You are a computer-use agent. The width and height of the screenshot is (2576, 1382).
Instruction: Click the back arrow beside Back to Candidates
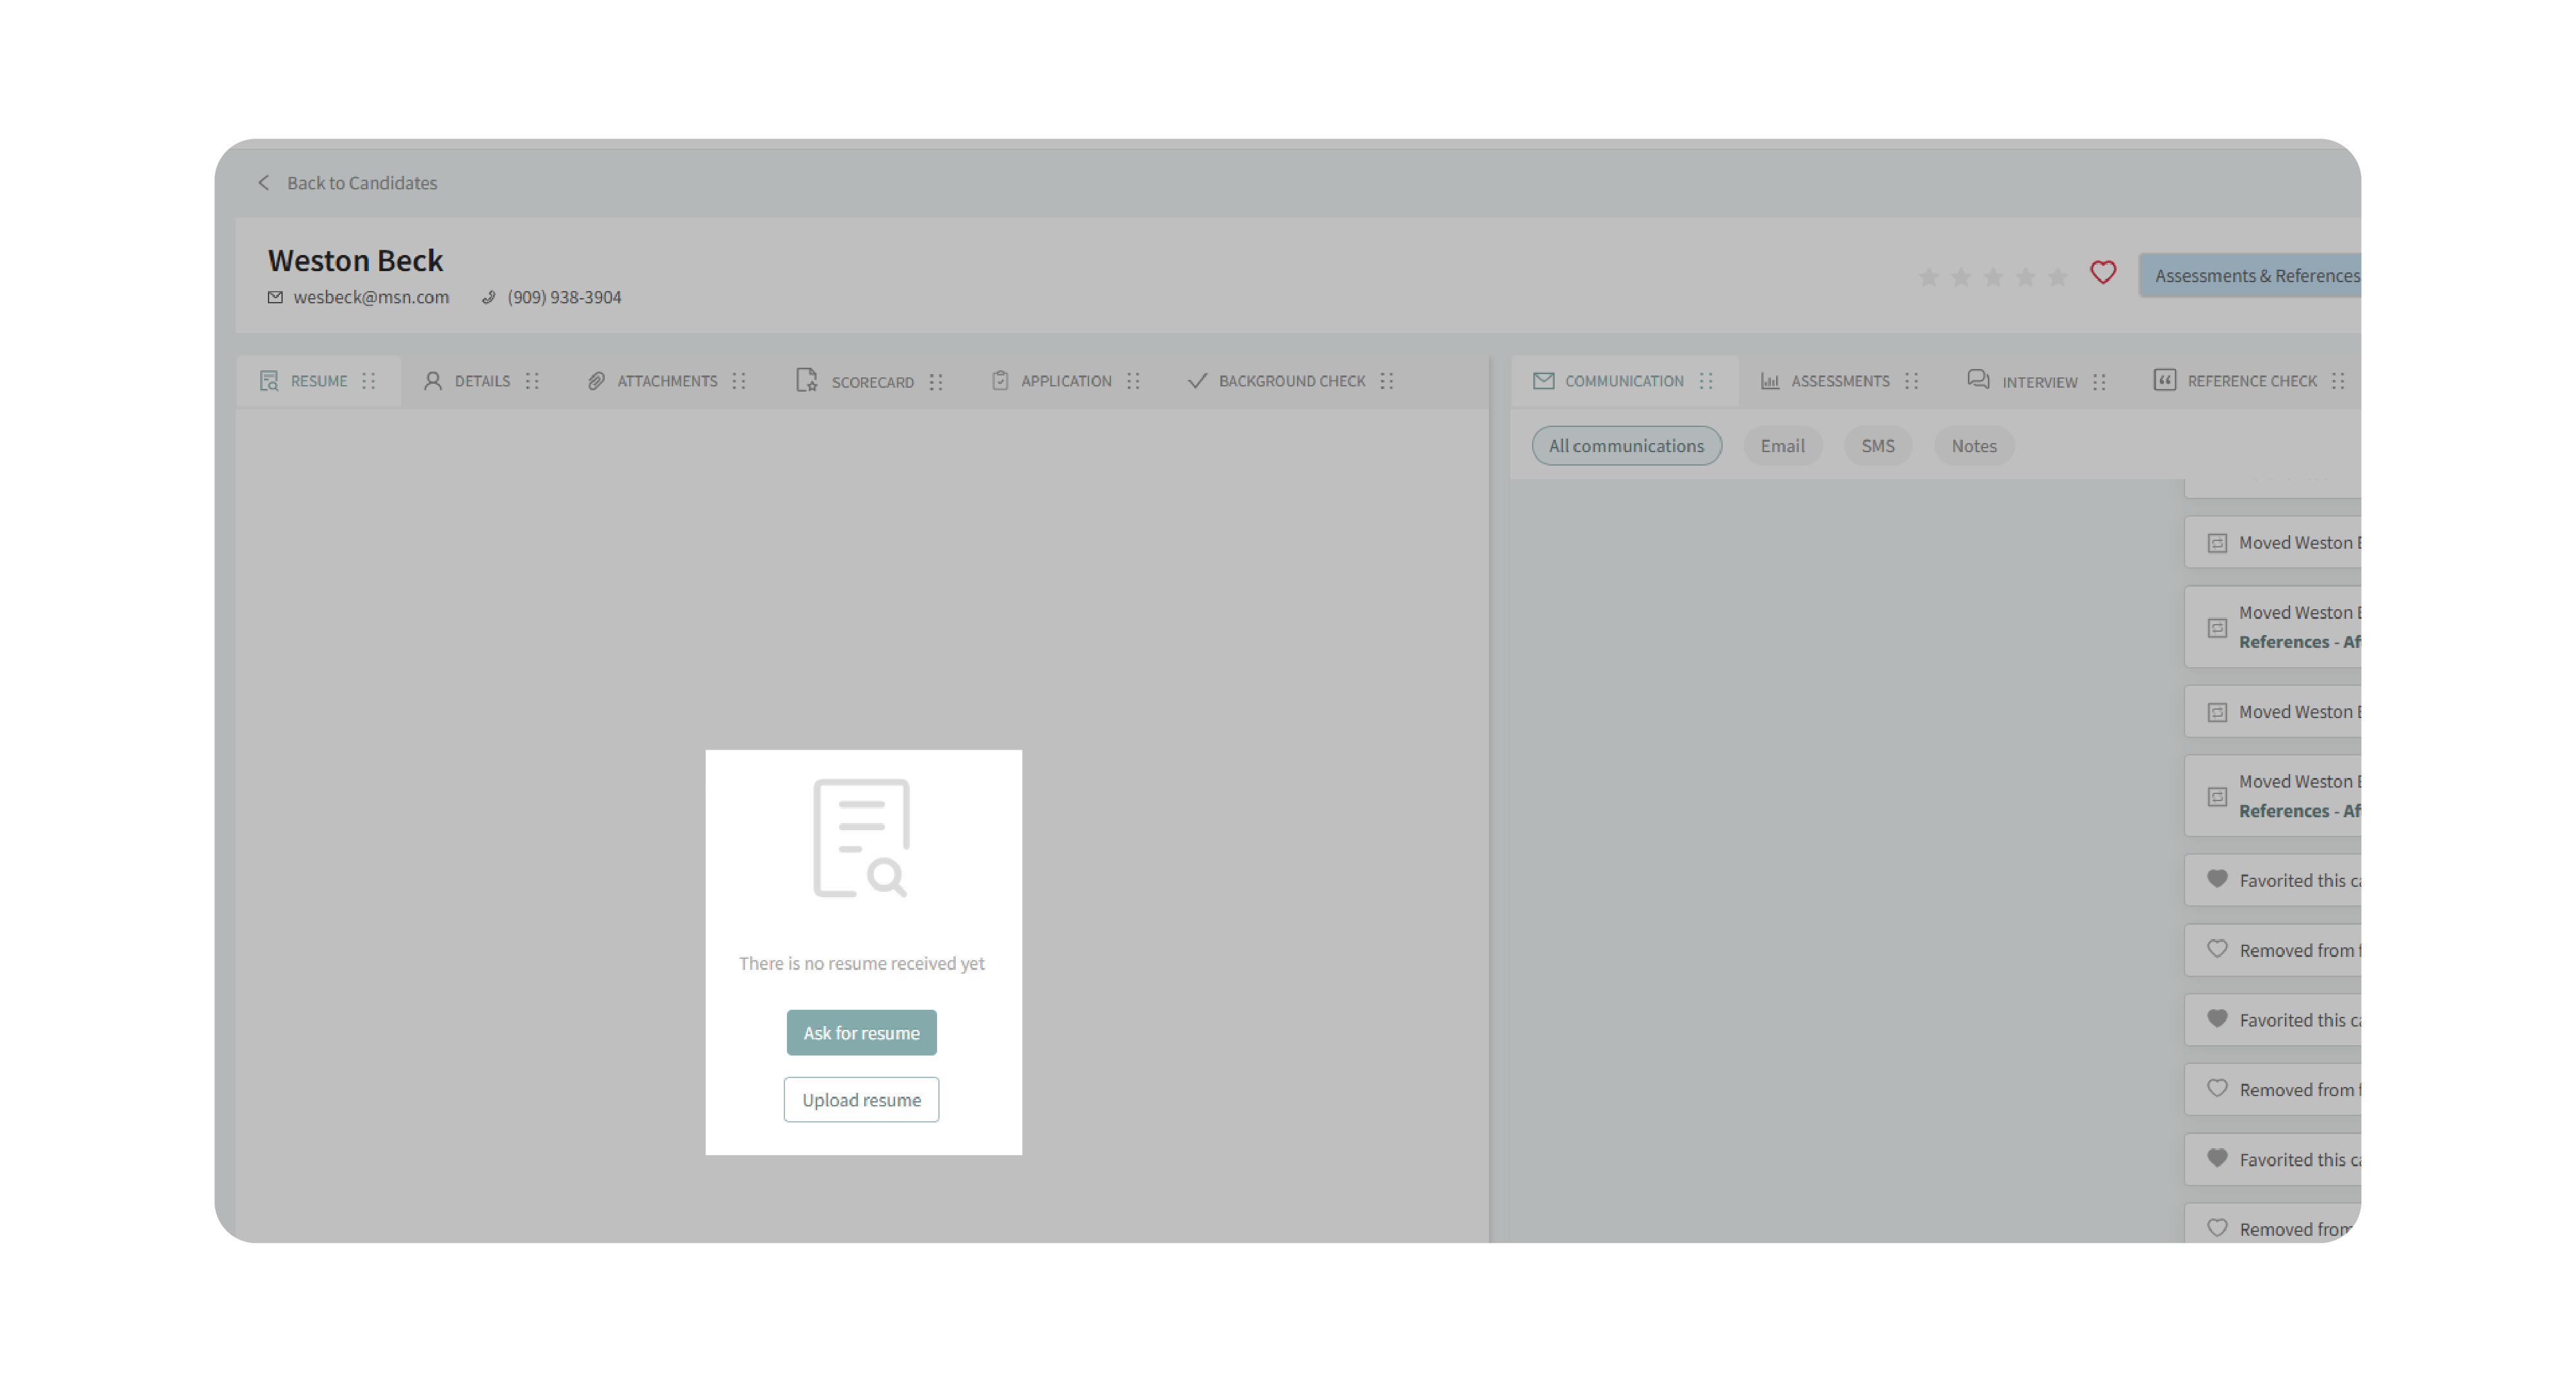264,182
